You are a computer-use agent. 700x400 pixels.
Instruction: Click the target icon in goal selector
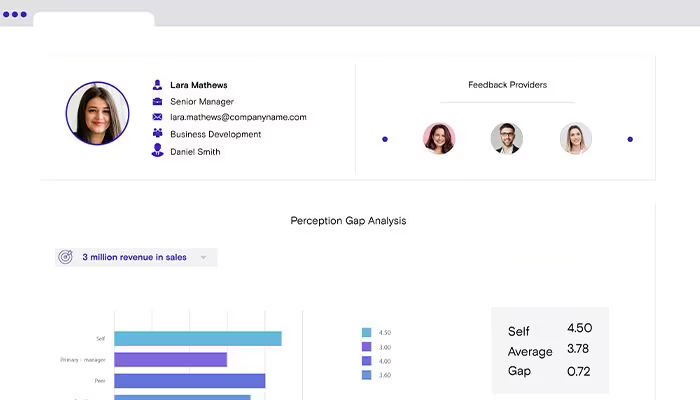[66, 257]
